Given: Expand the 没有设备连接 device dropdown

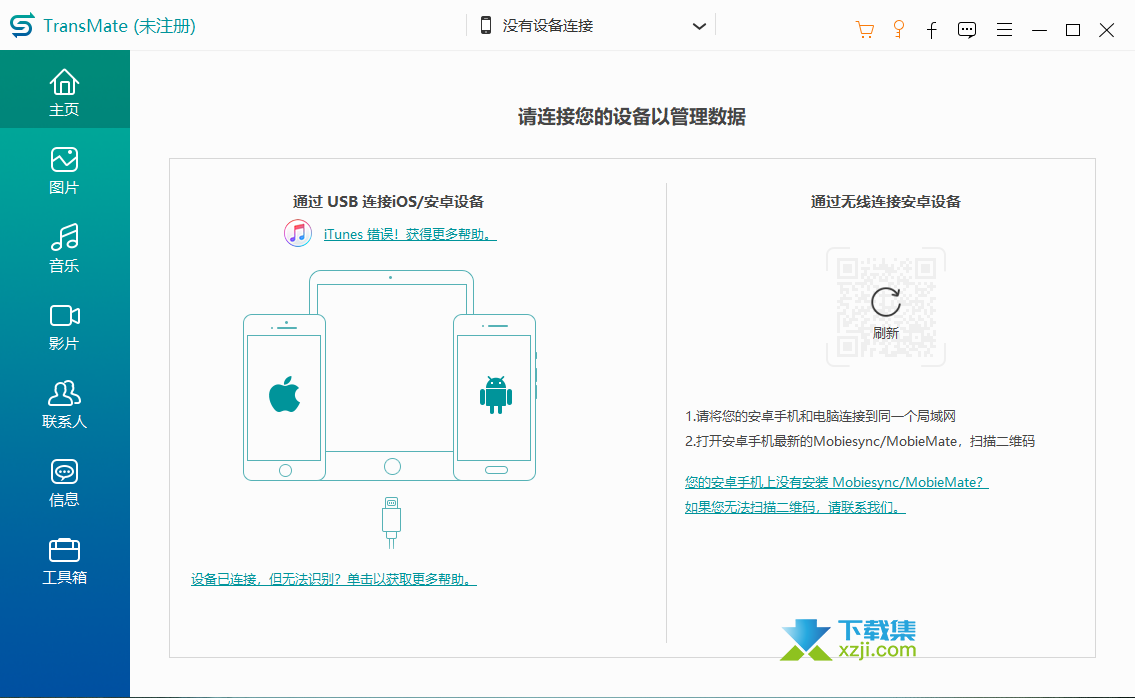Looking at the screenshot, I should coord(591,26).
